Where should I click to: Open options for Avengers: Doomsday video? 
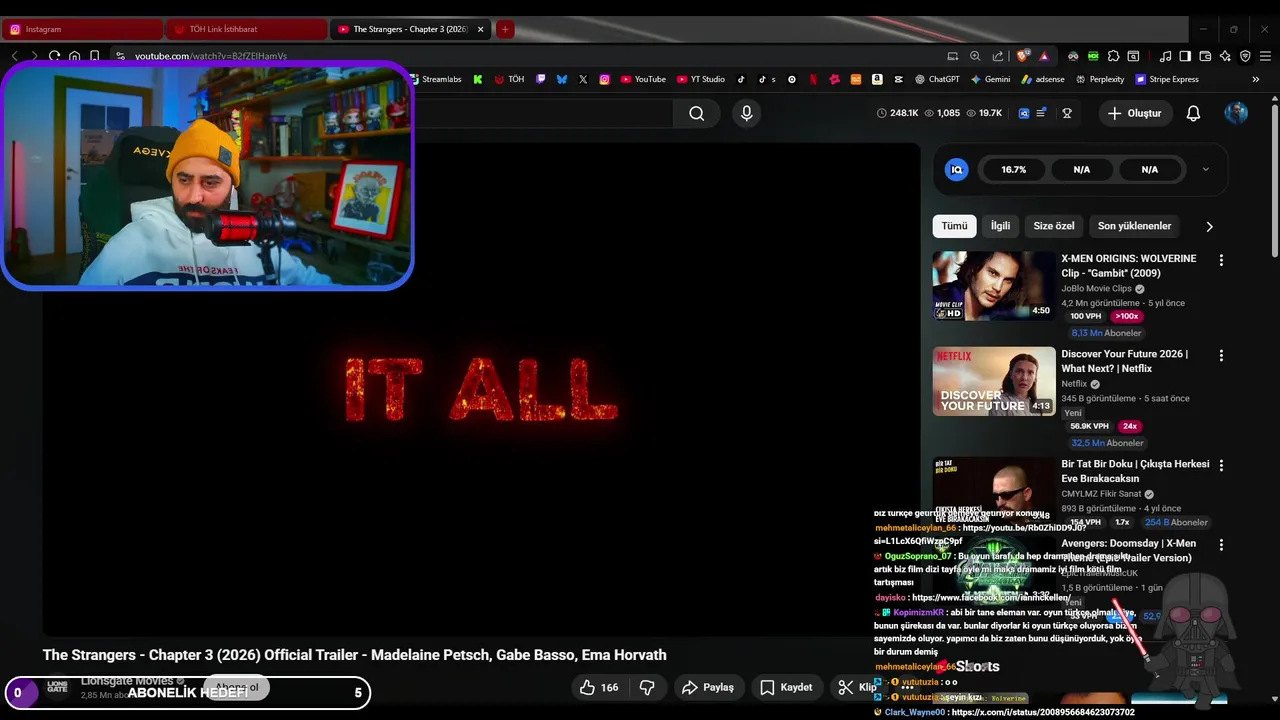[x=1221, y=546]
